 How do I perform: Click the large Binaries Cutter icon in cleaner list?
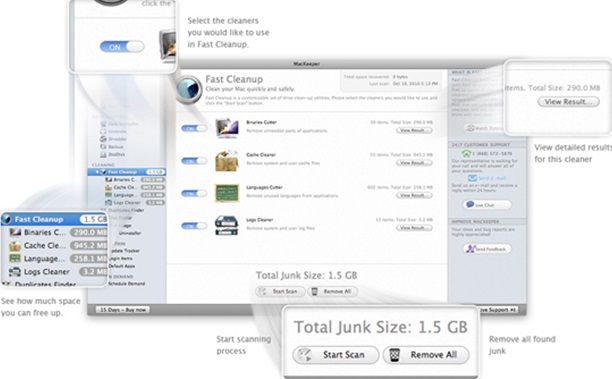(x=227, y=128)
